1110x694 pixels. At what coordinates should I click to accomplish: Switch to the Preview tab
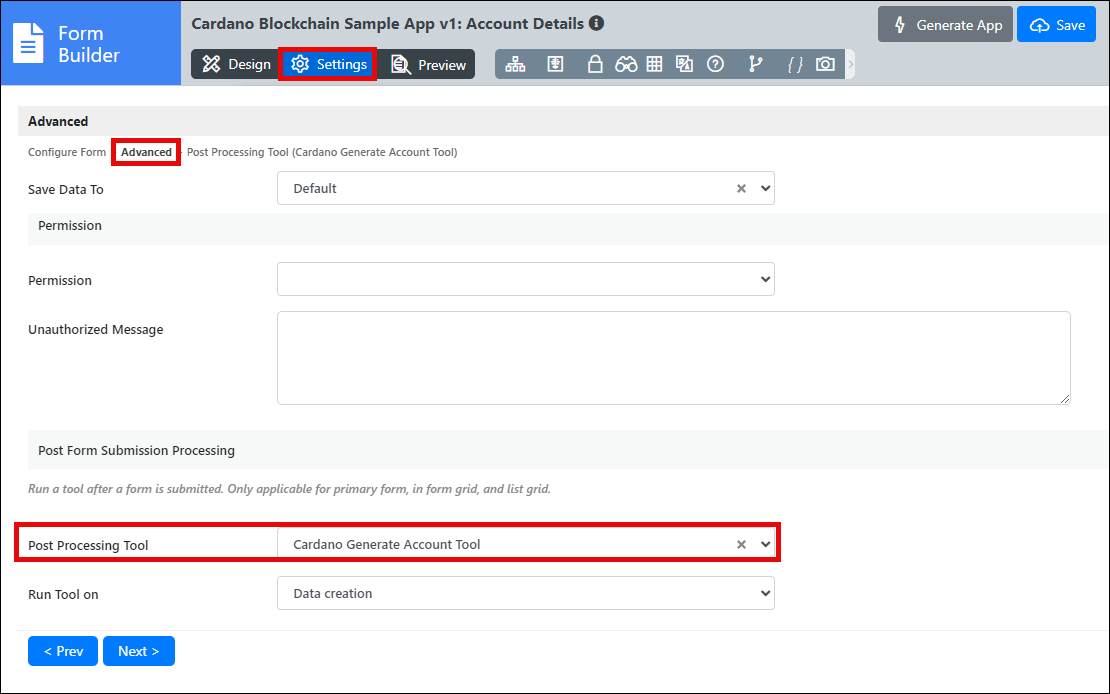(x=427, y=64)
